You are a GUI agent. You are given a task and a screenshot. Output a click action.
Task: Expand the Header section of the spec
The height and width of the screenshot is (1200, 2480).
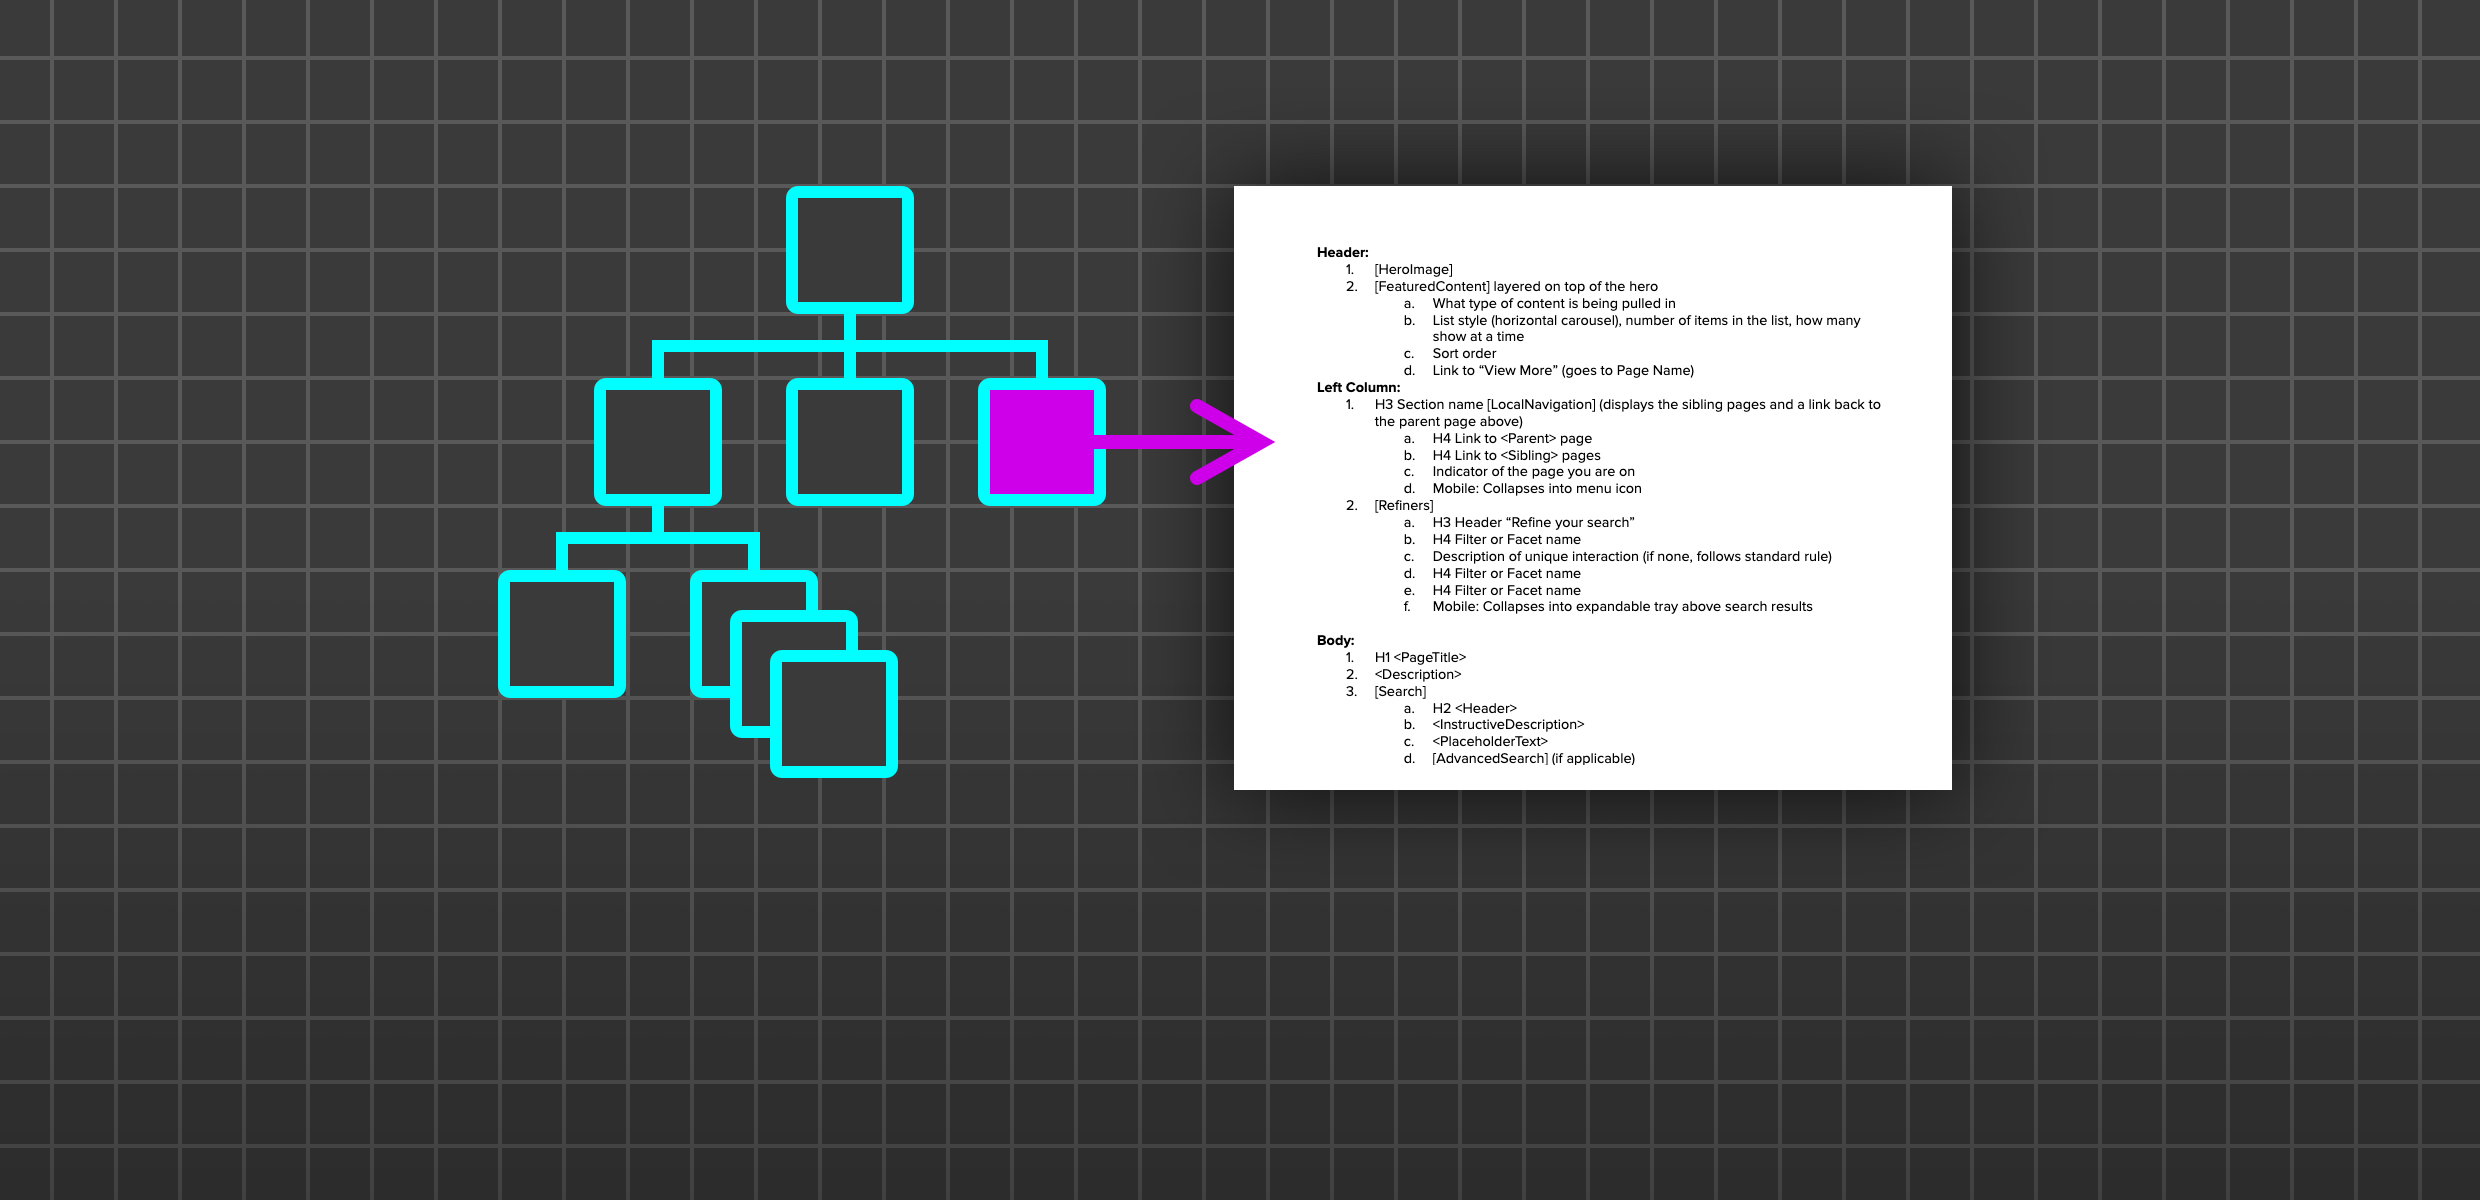click(1341, 253)
